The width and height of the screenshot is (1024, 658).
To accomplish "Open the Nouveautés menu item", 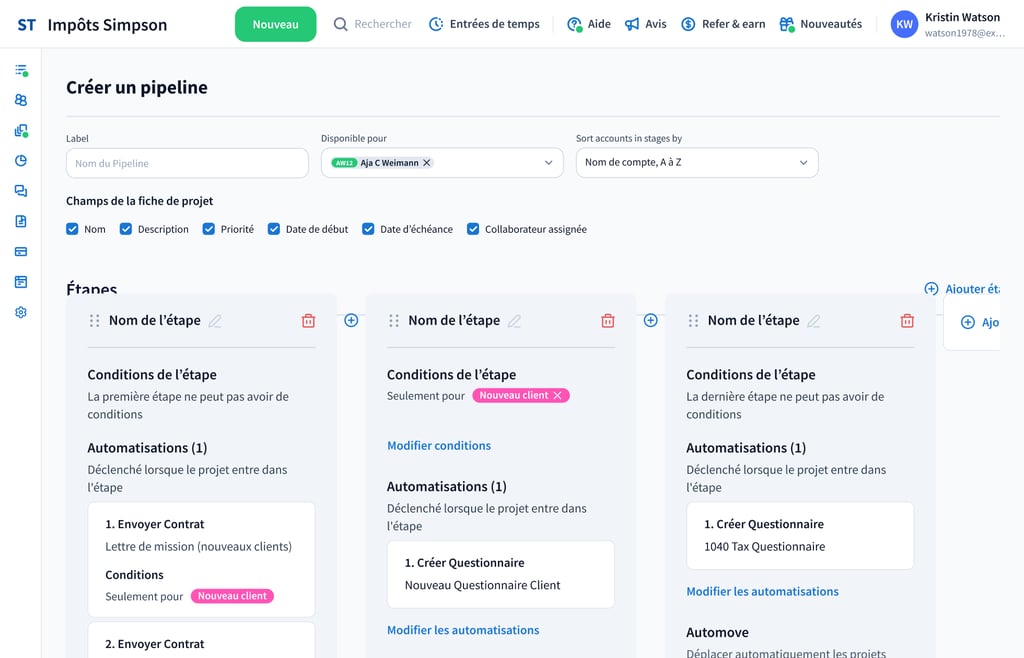I will click(820, 24).
